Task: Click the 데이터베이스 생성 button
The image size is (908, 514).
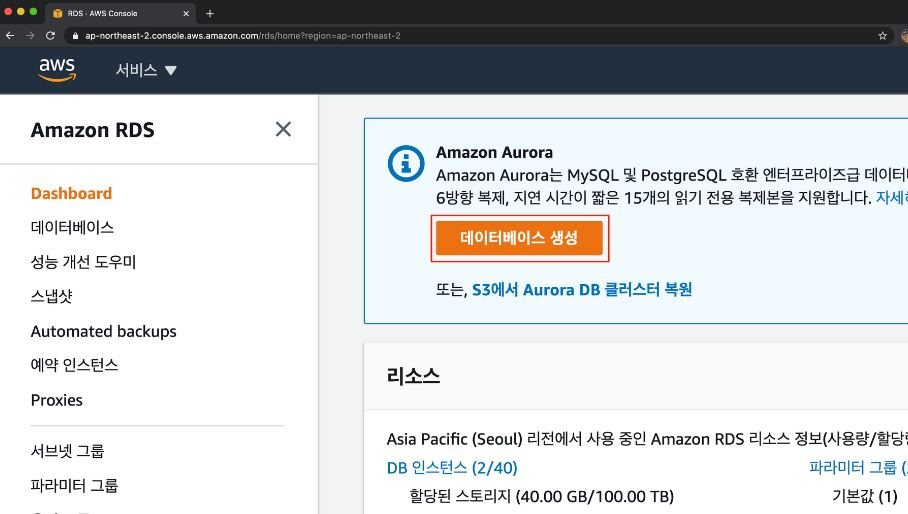Action: tap(519, 238)
